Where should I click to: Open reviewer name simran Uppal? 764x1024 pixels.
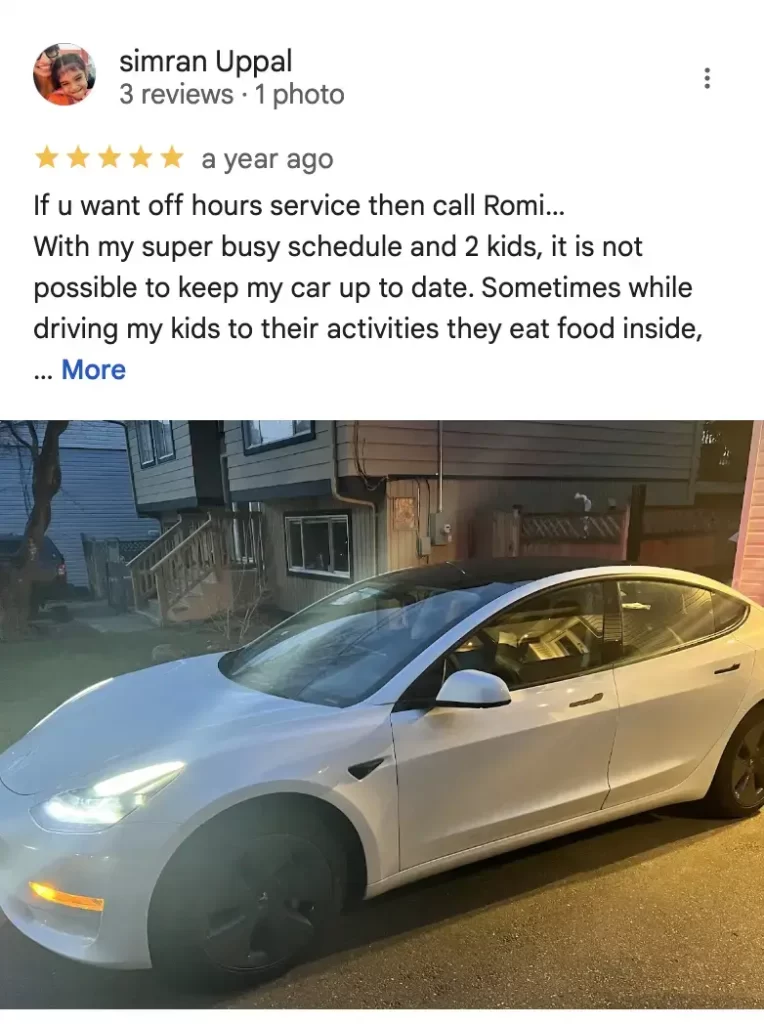point(206,61)
